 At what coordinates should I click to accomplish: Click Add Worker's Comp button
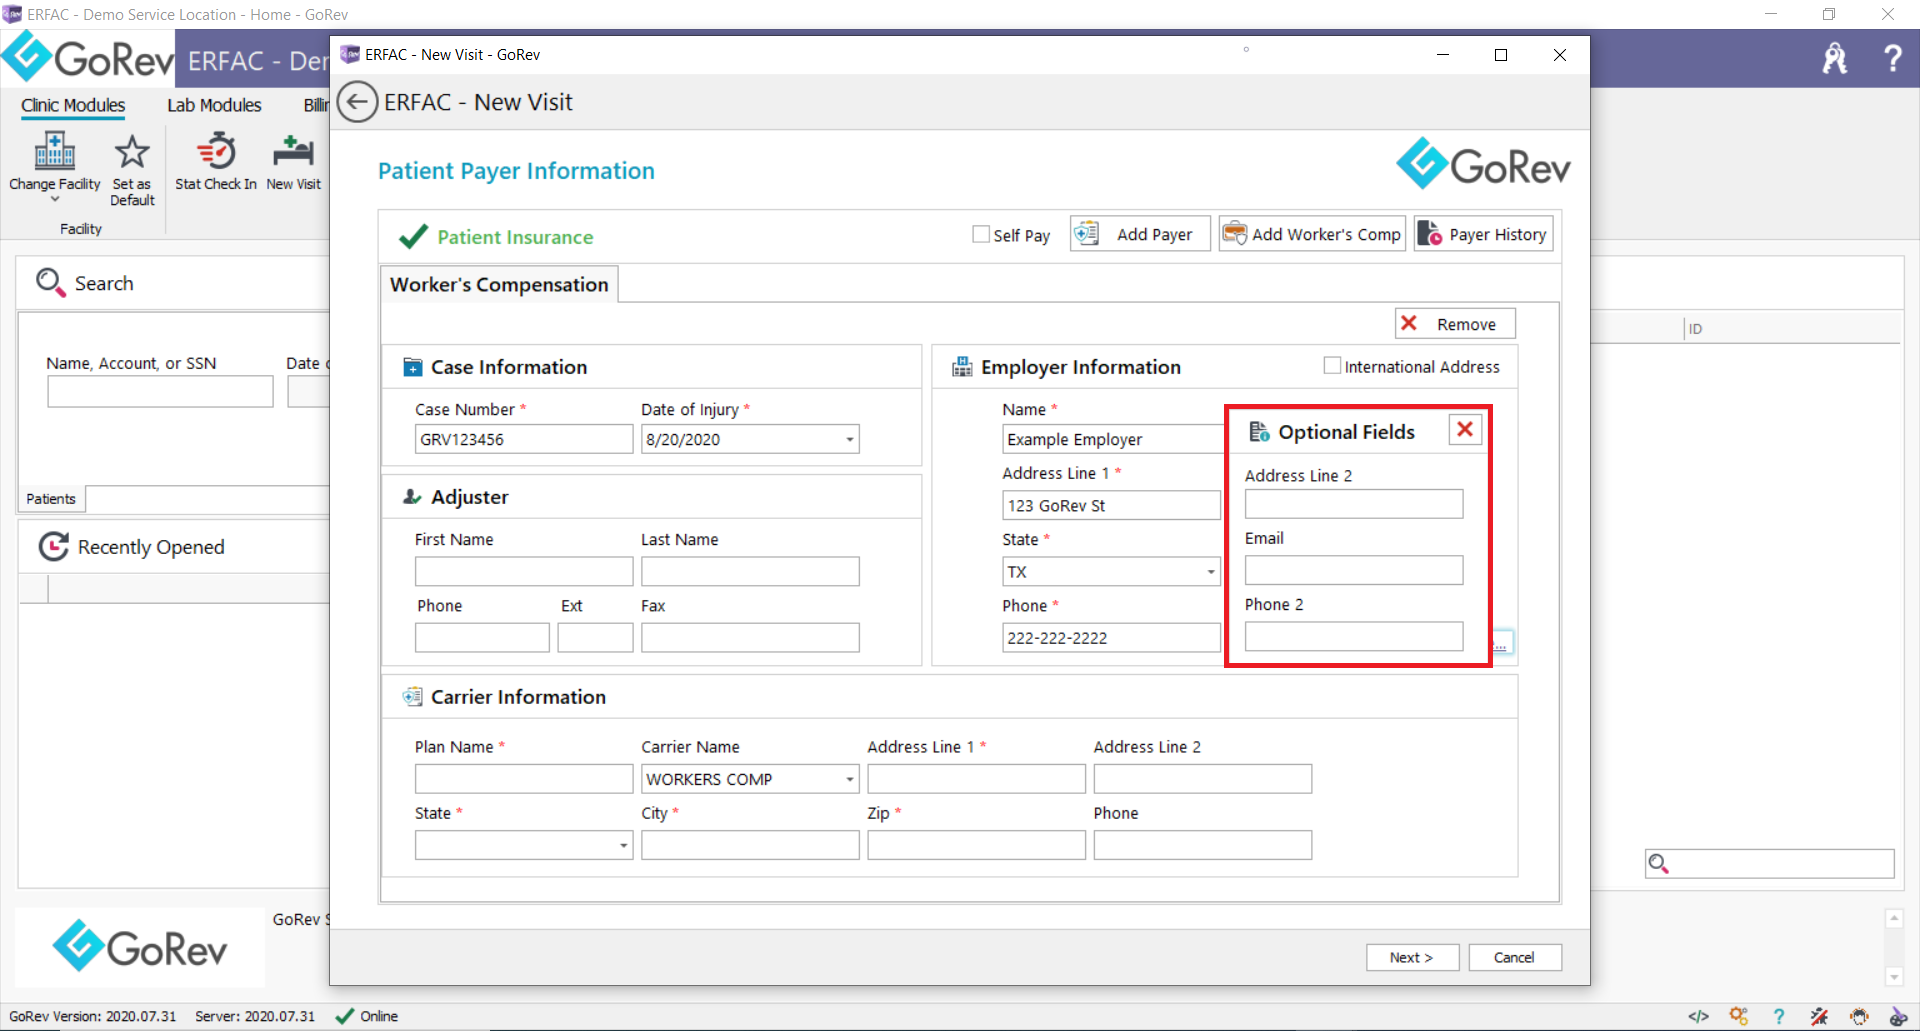[x=1312, y=234]
